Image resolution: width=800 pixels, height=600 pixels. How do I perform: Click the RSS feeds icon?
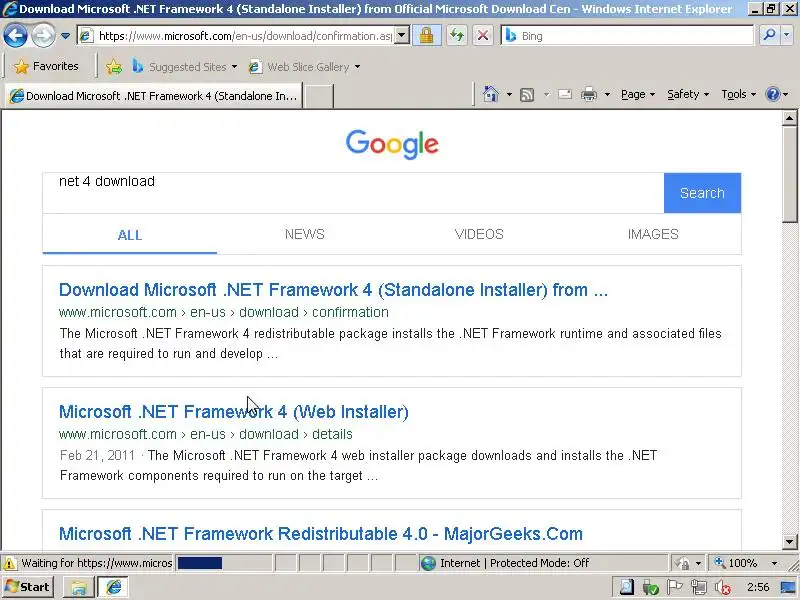[527, 94]
